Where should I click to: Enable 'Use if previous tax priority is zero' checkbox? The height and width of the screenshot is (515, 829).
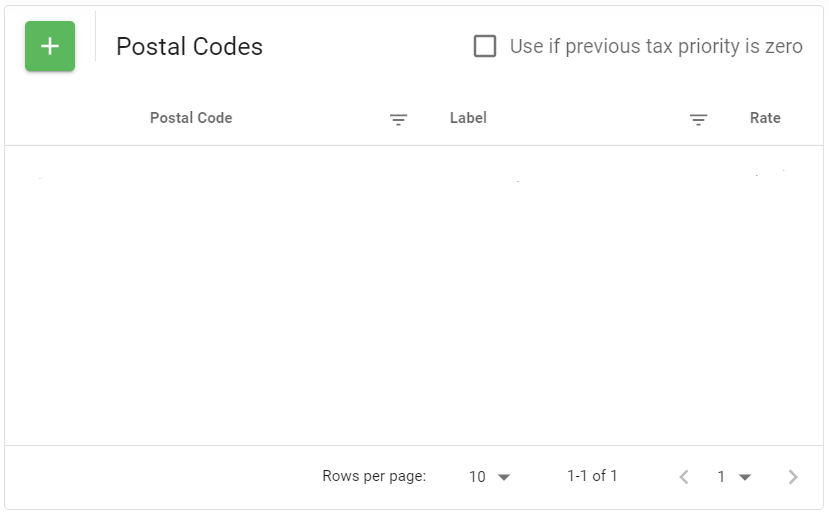[x=485, y=46]
